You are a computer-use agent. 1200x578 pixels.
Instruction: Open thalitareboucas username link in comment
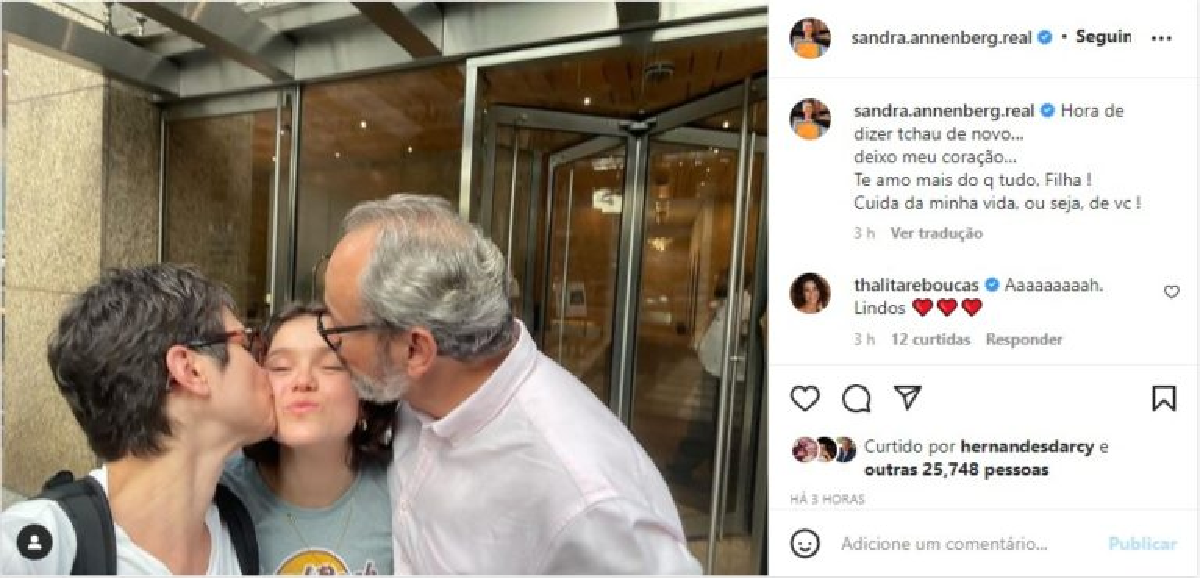[x=917, y=285]
